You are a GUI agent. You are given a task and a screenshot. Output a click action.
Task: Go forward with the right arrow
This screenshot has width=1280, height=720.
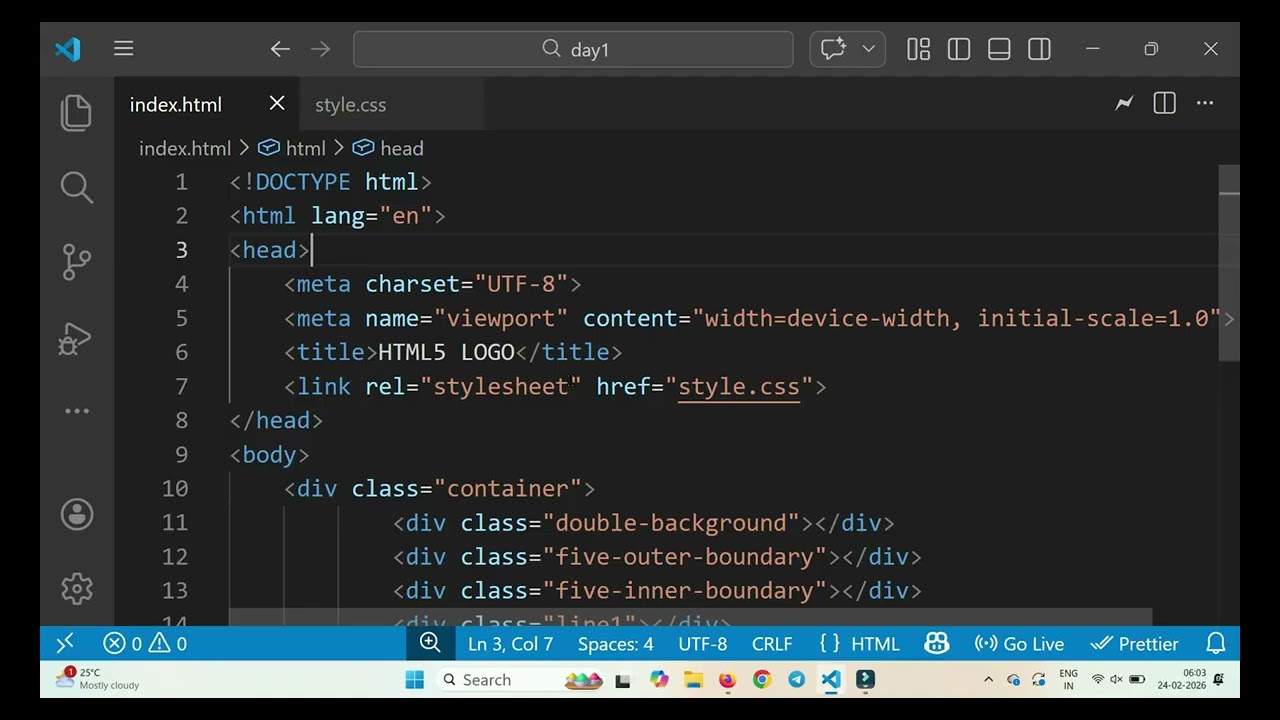(x=320, y=49)
